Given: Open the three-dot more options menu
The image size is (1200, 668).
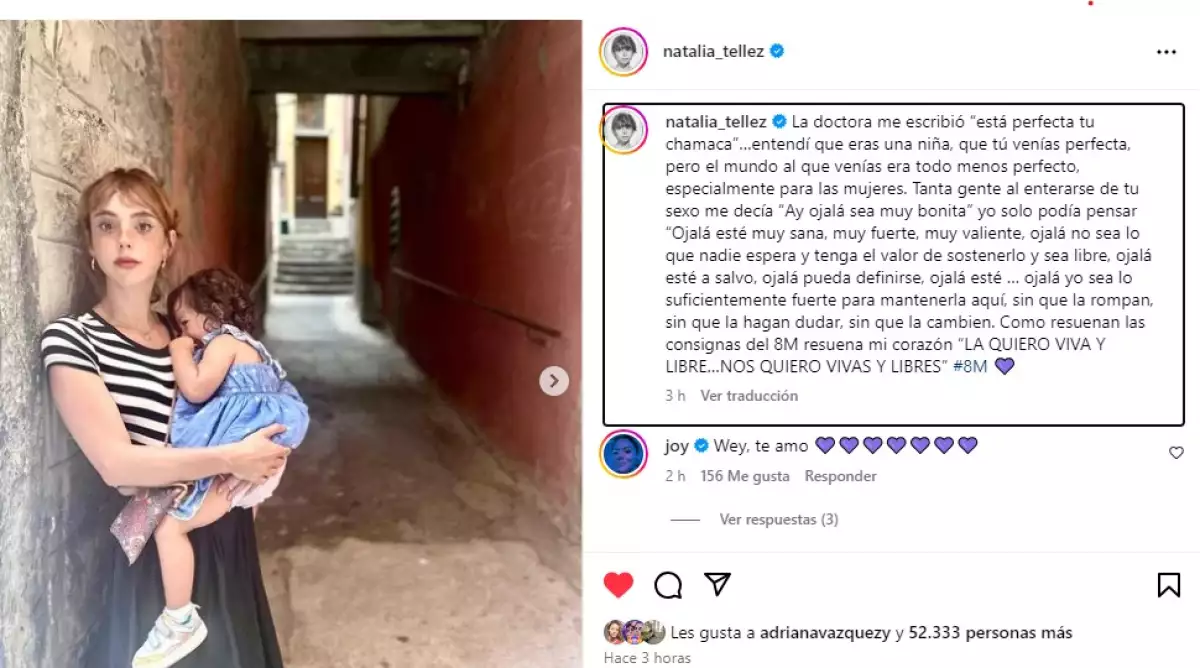Looking at the screenshot, I should [1166, 52].
